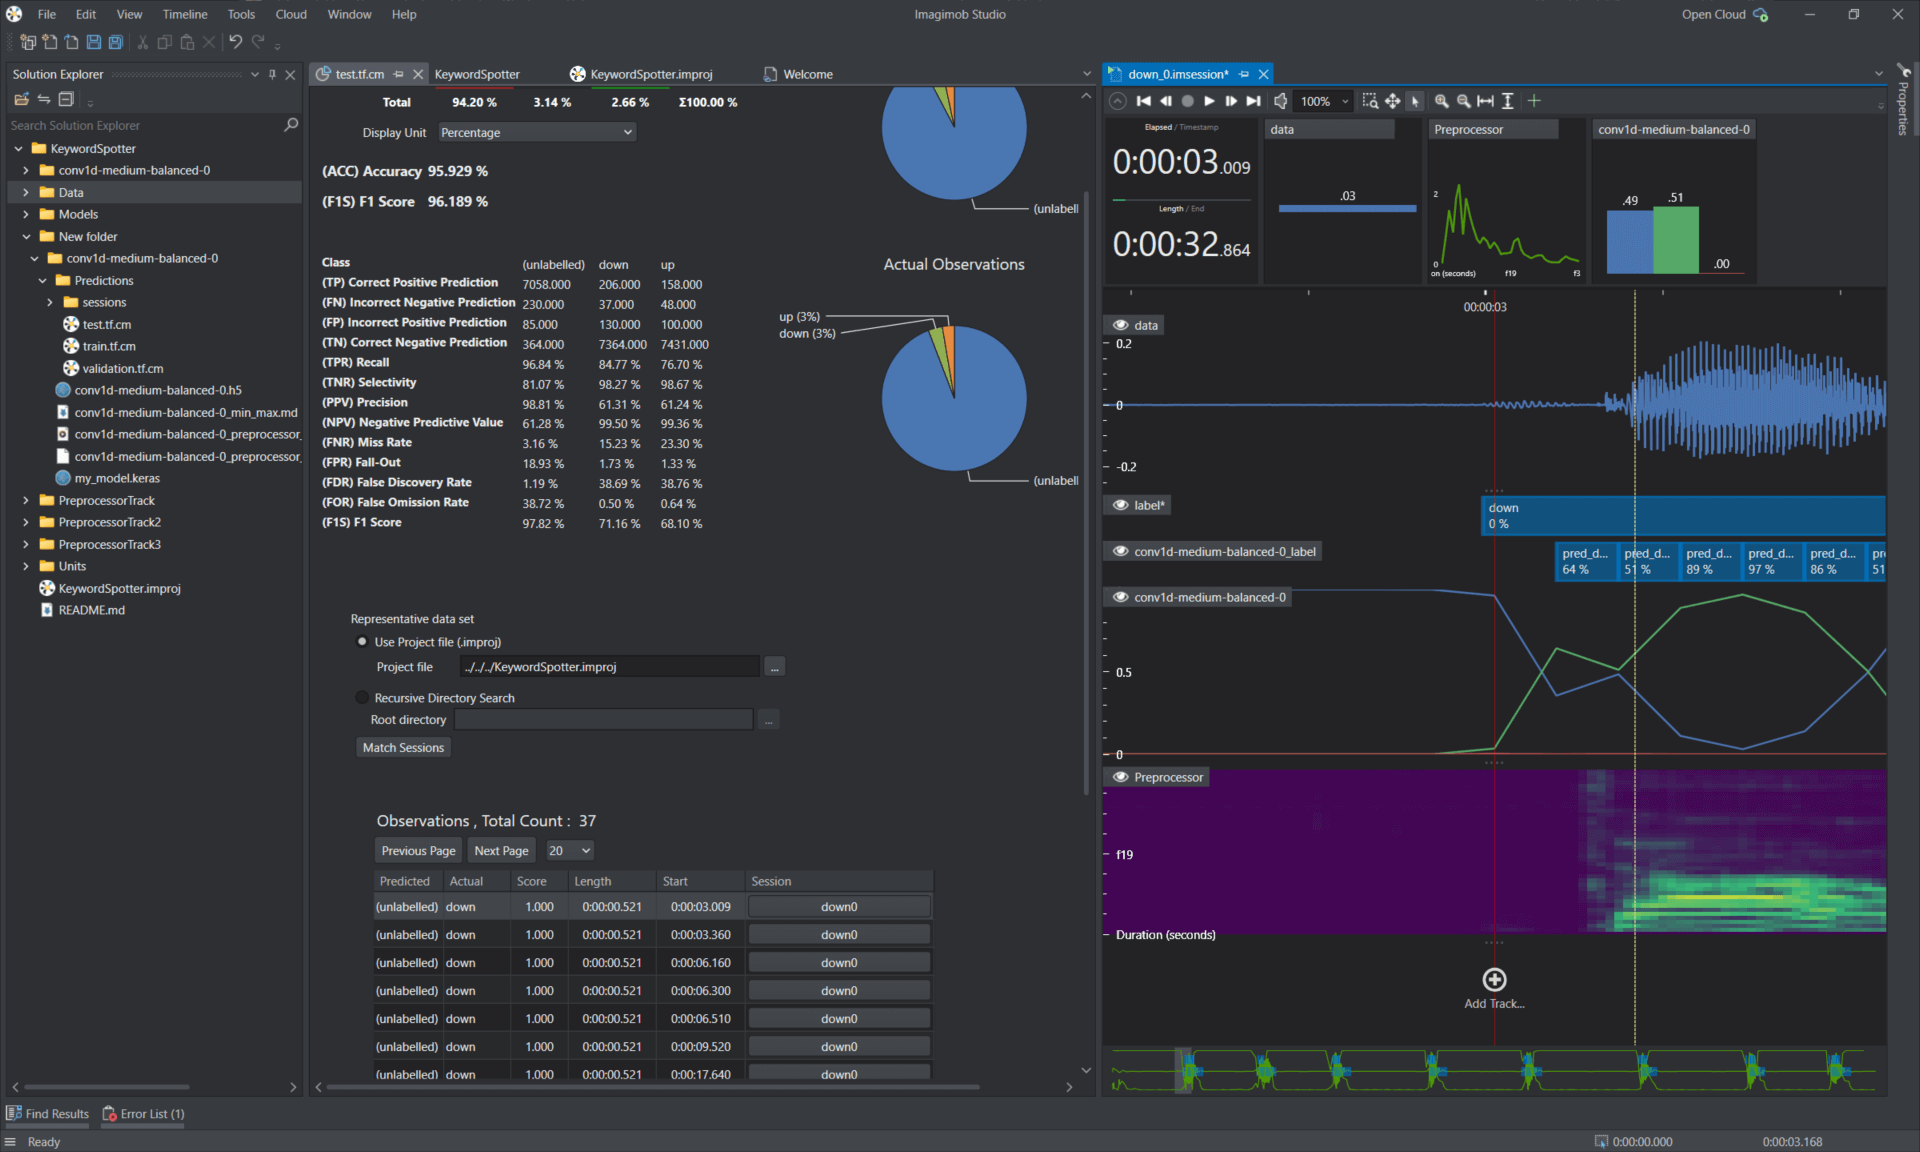Click the green Add Track plus icon
The width and height of the screenshot is (1920, 1152).
[x=1493, y=980]
